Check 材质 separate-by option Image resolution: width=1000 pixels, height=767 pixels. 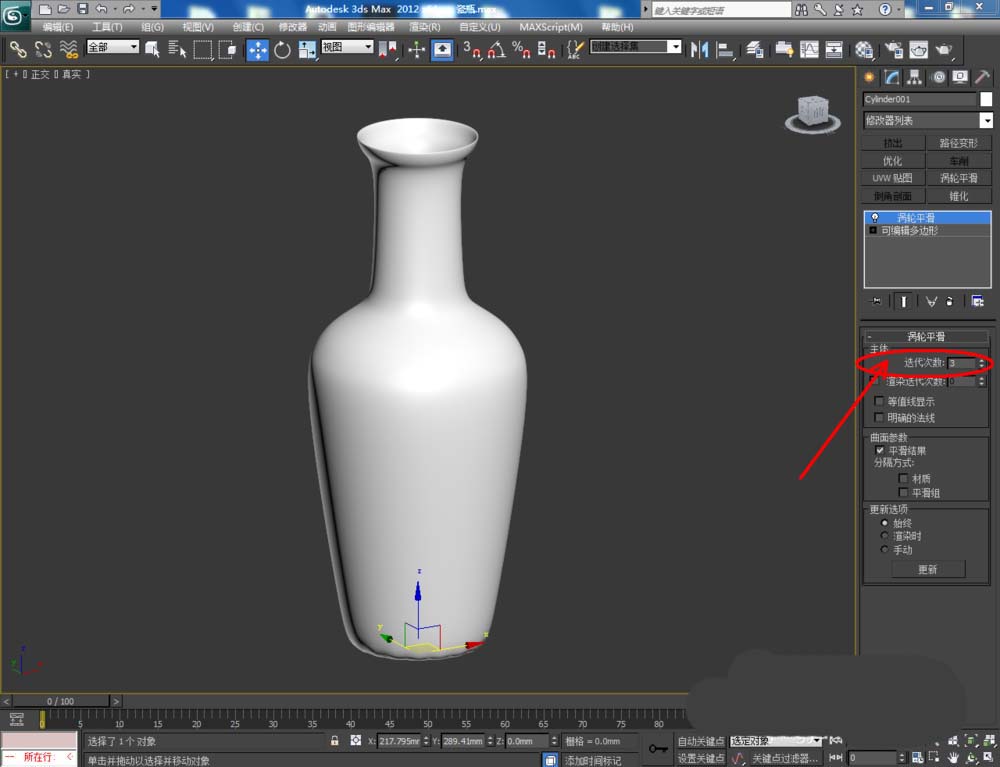pyautogui.click(x=903, y=478)
